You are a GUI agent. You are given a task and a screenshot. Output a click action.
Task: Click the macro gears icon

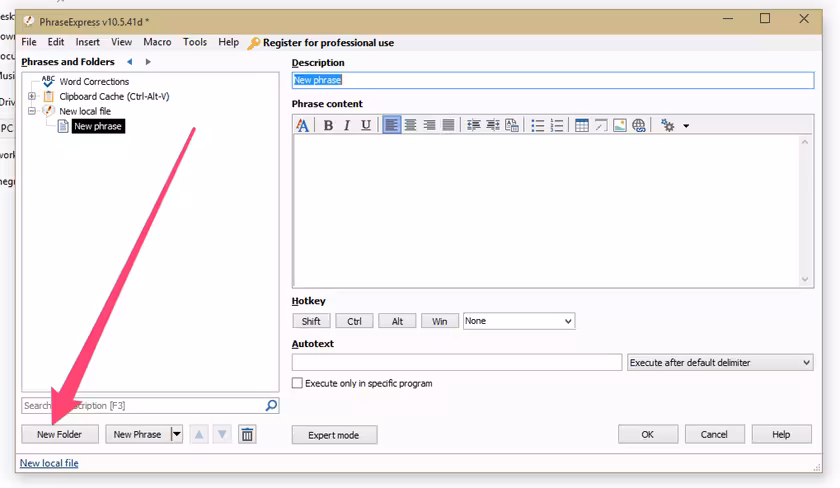(x=668, y=125)
